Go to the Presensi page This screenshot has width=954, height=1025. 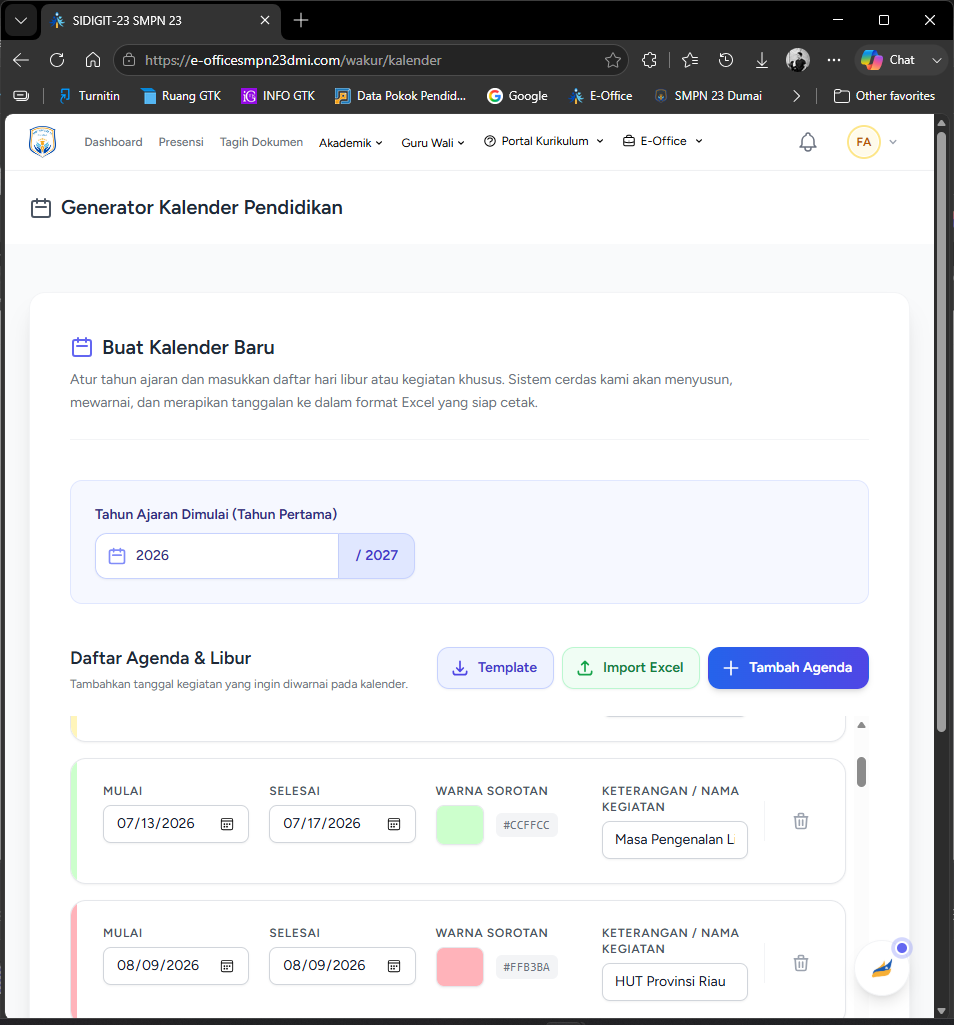(x=181, y=142)
